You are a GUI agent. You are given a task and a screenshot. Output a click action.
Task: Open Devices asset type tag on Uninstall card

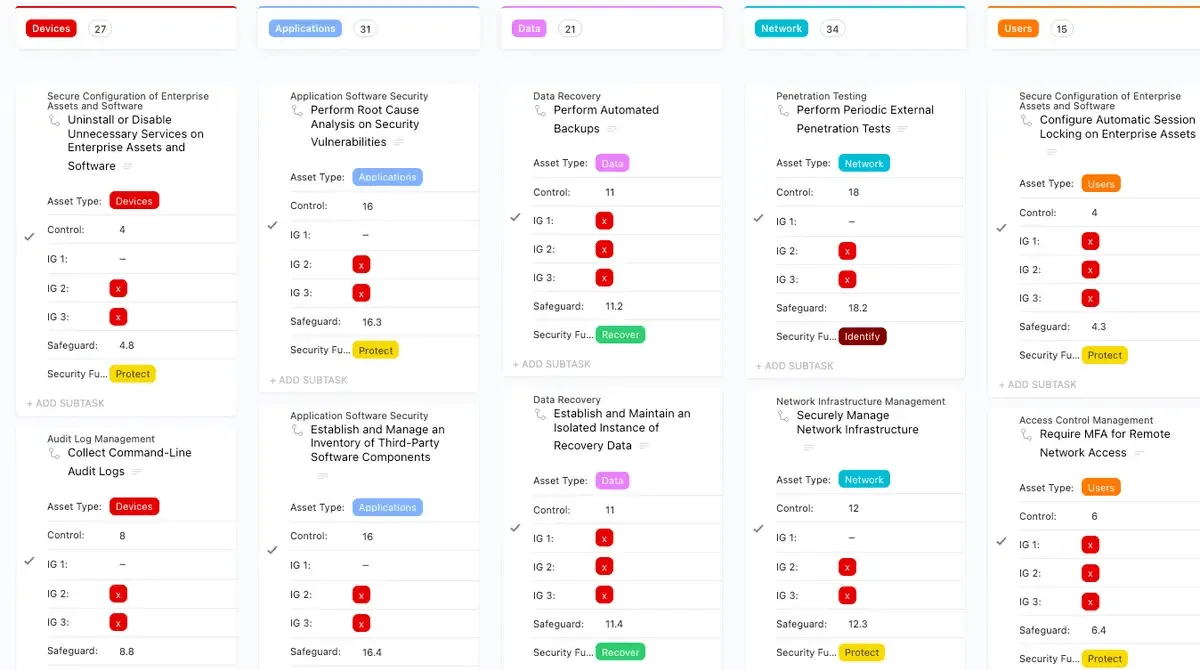pyautogui.click(x=134, y=201)
